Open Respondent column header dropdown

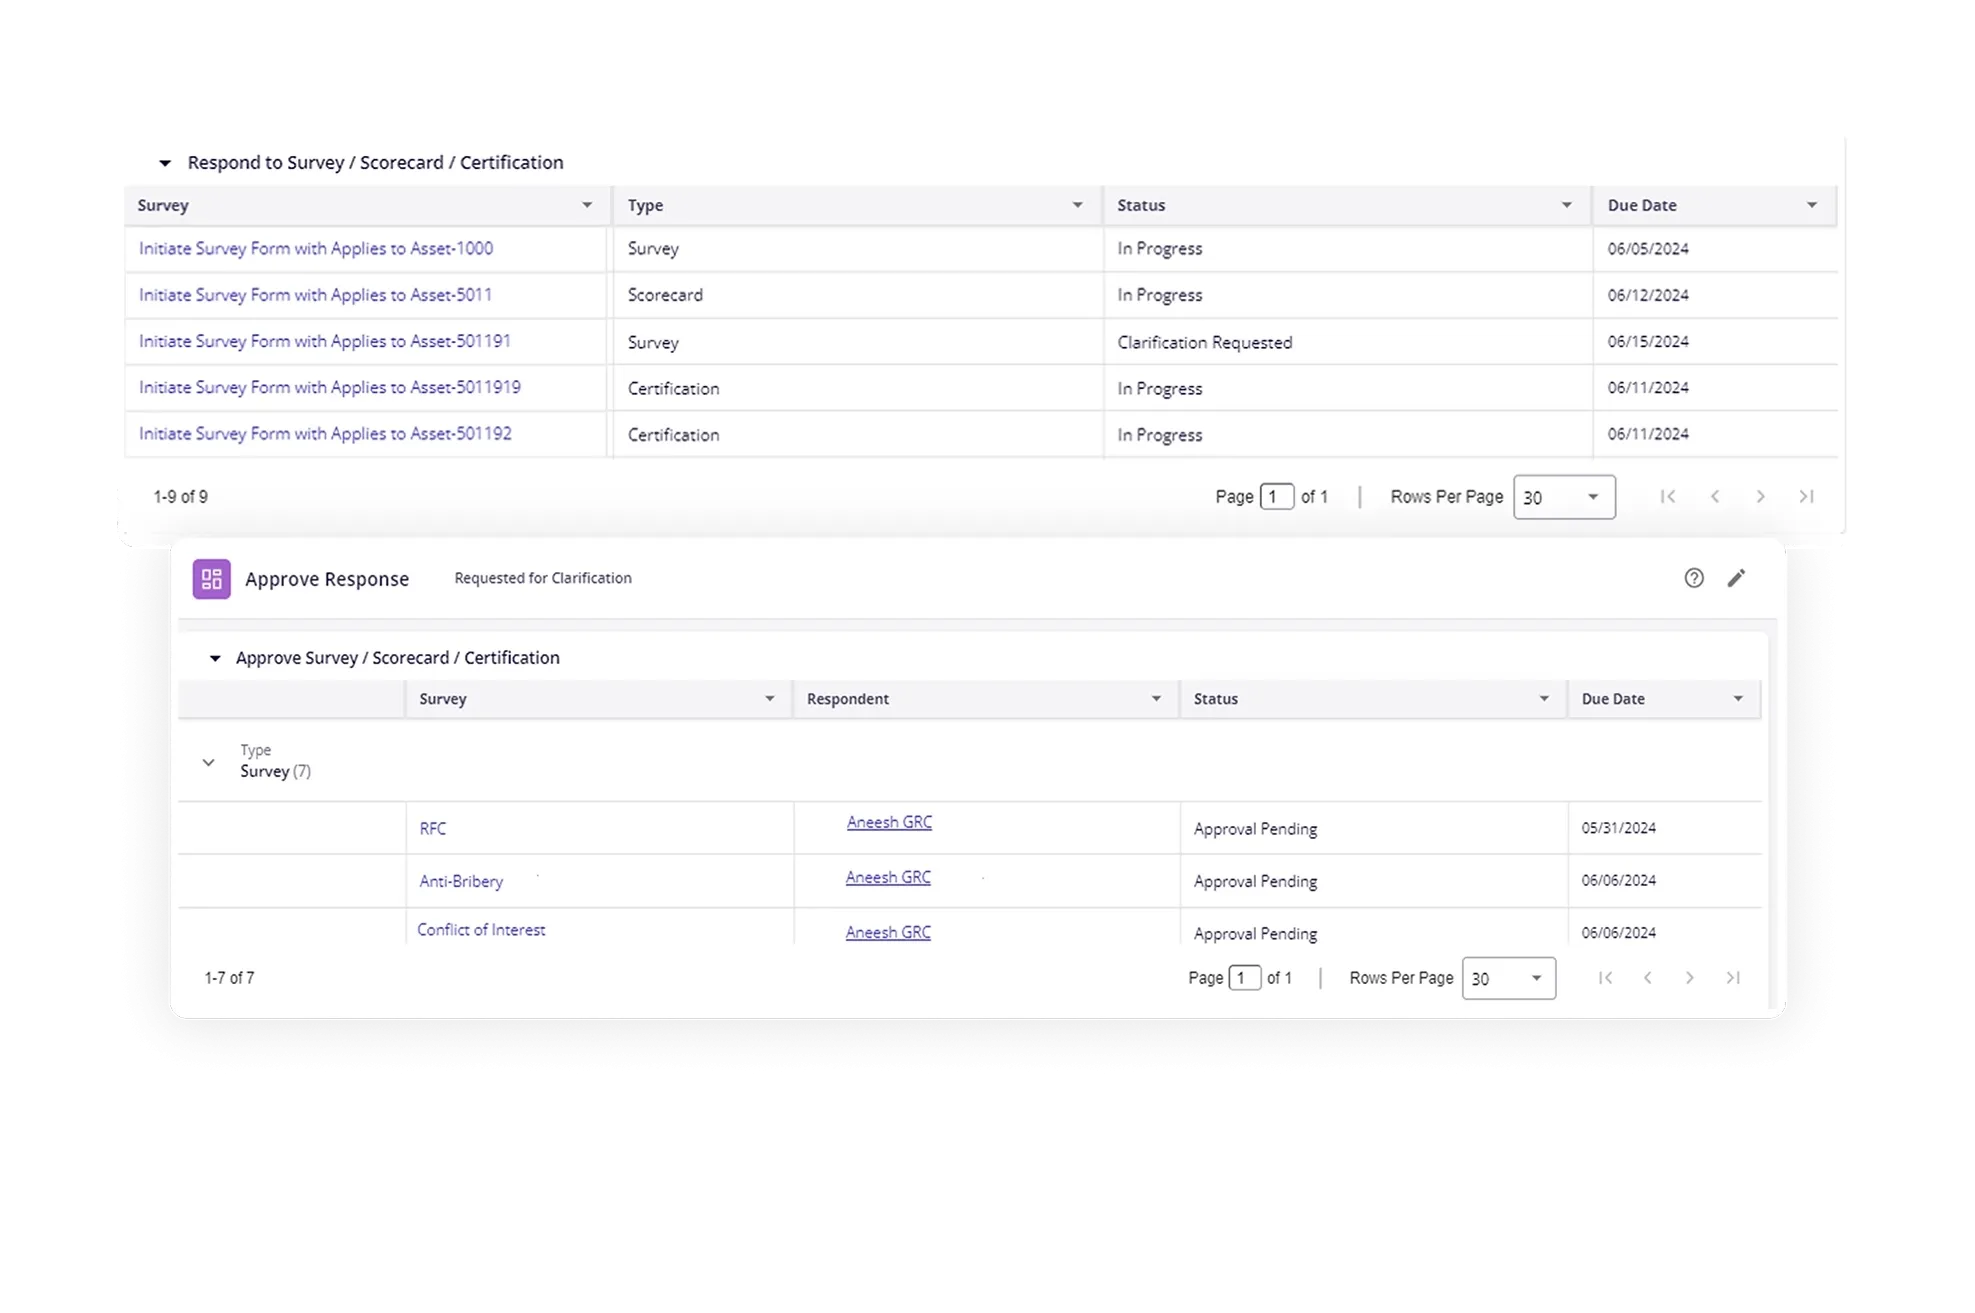(x=1156, y=699)
